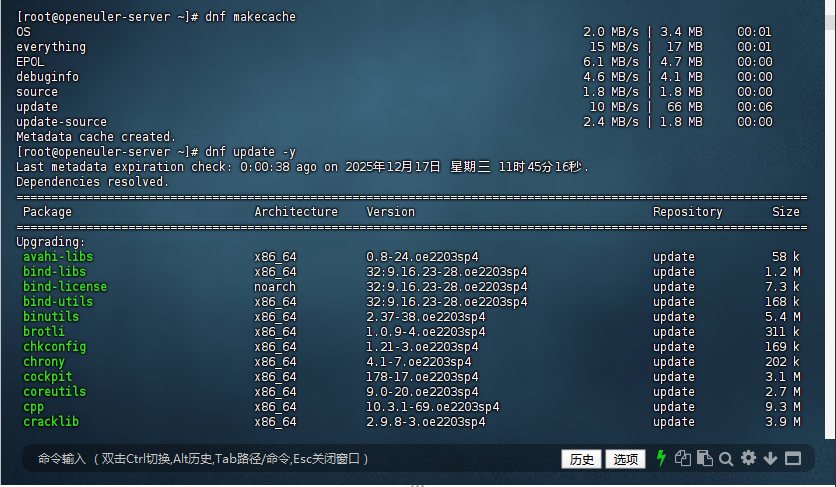Click '178-17.oe2203sp4' cockpit version
The width and height of the screenshot is (836, 487).
click(422, 377)
